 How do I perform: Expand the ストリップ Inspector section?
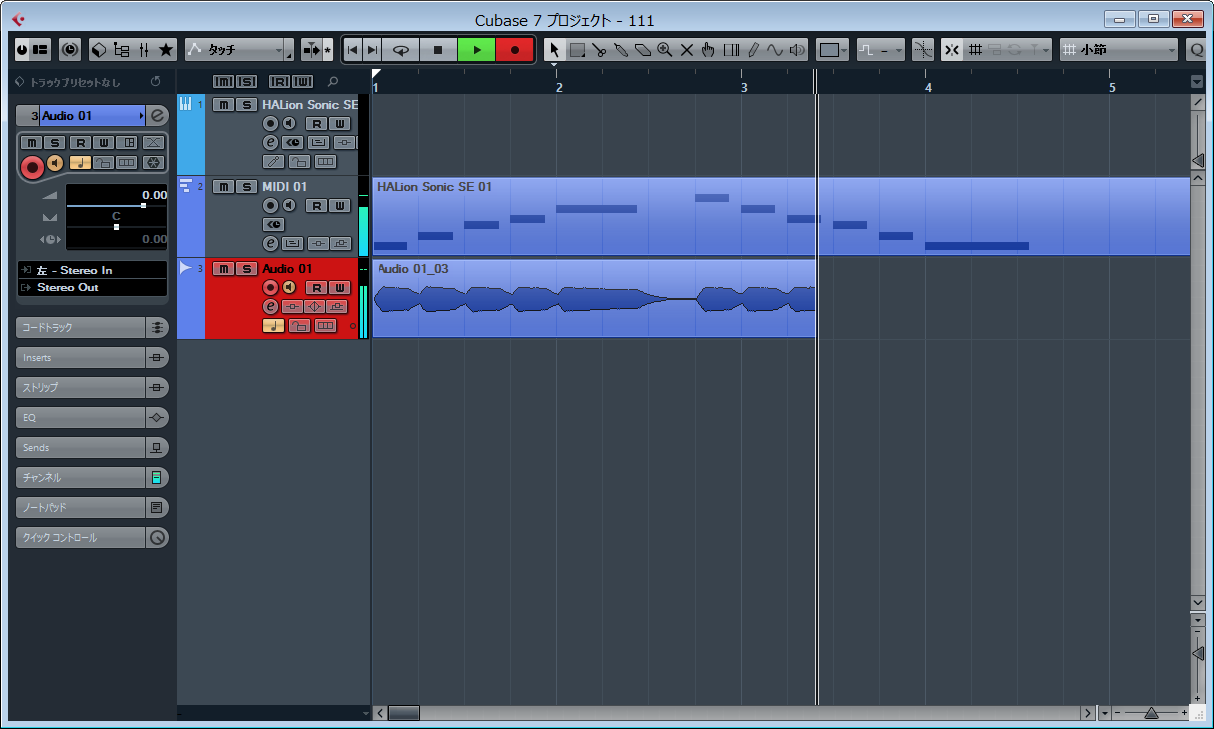[92, 387]
